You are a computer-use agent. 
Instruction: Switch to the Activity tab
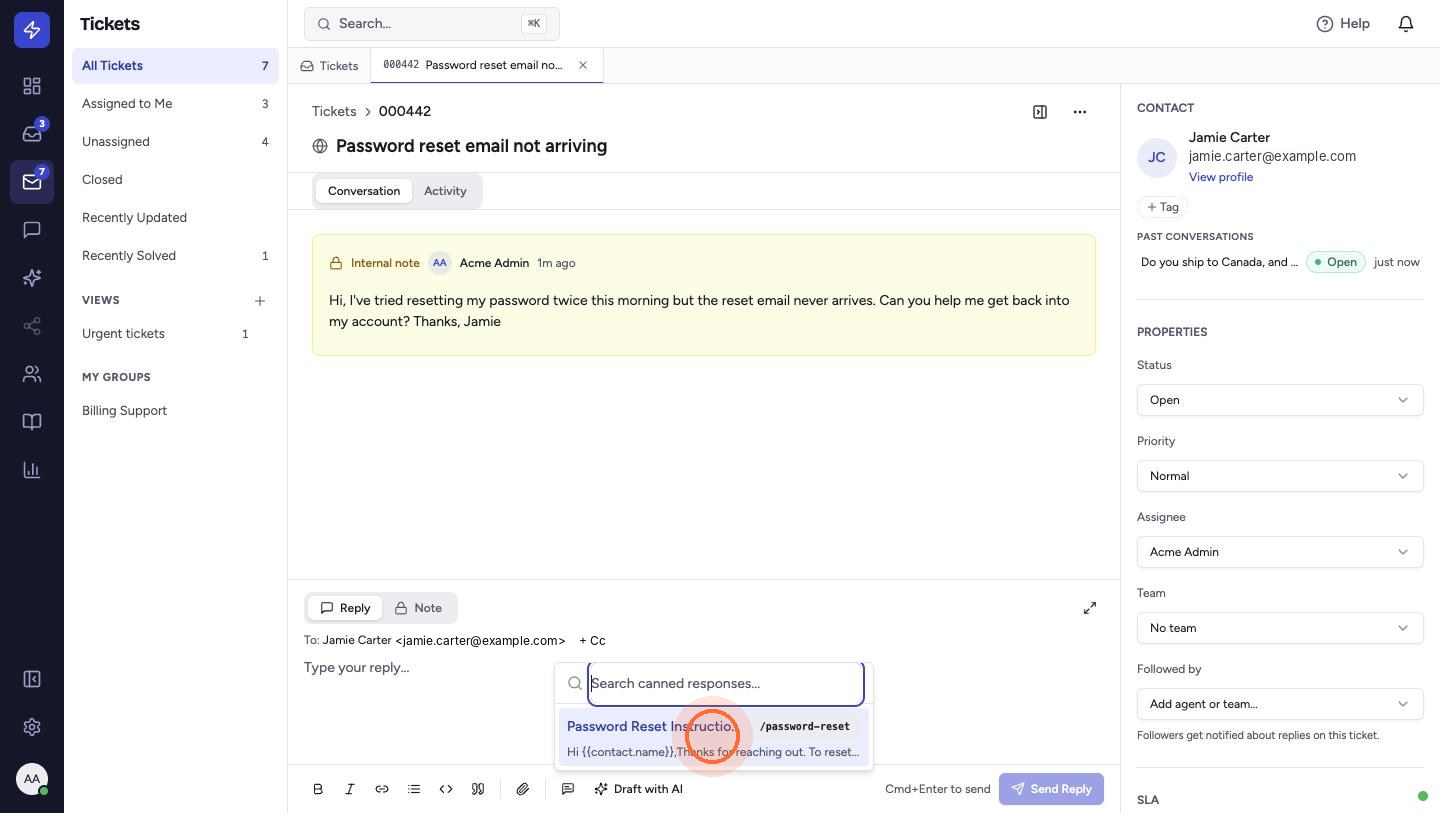point(445,191)
